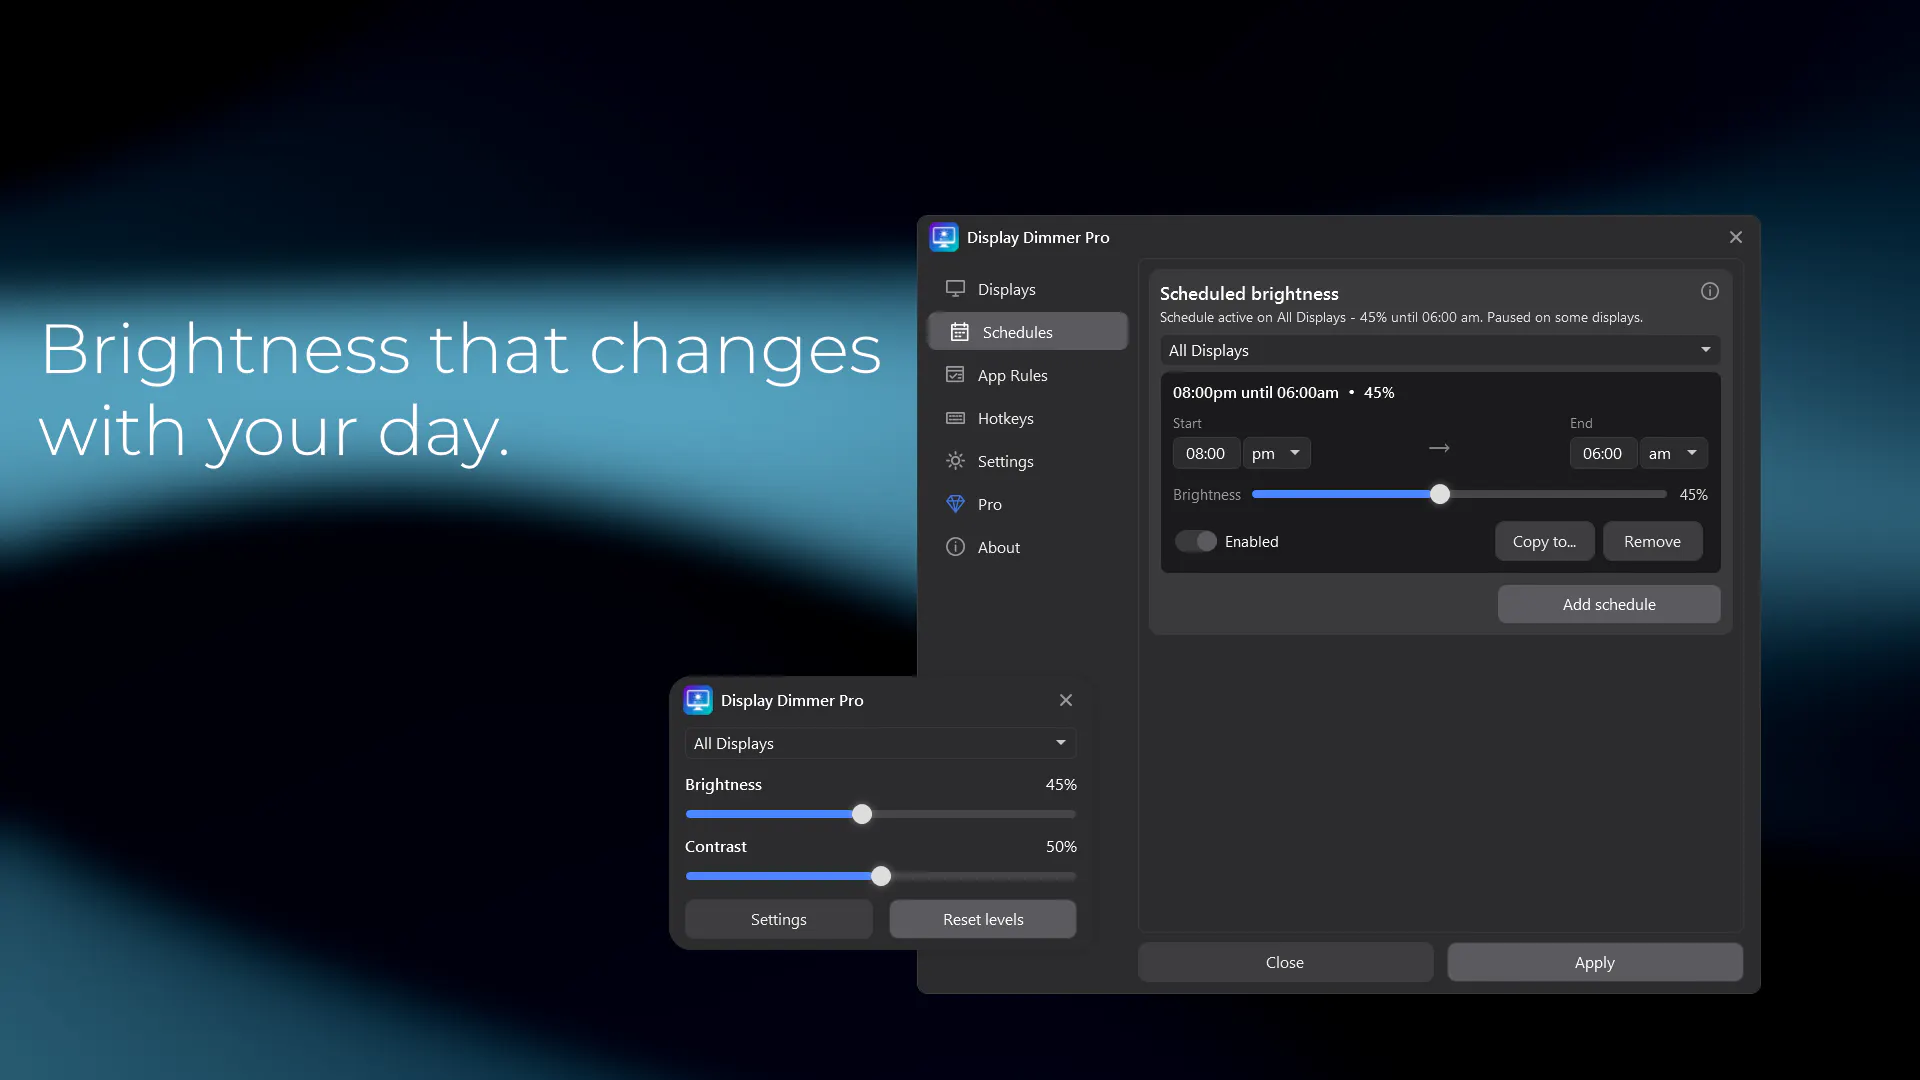Click the schedule Brightness slider handle
The image size is (1920, 1080).
click(x=1440, y=494)
